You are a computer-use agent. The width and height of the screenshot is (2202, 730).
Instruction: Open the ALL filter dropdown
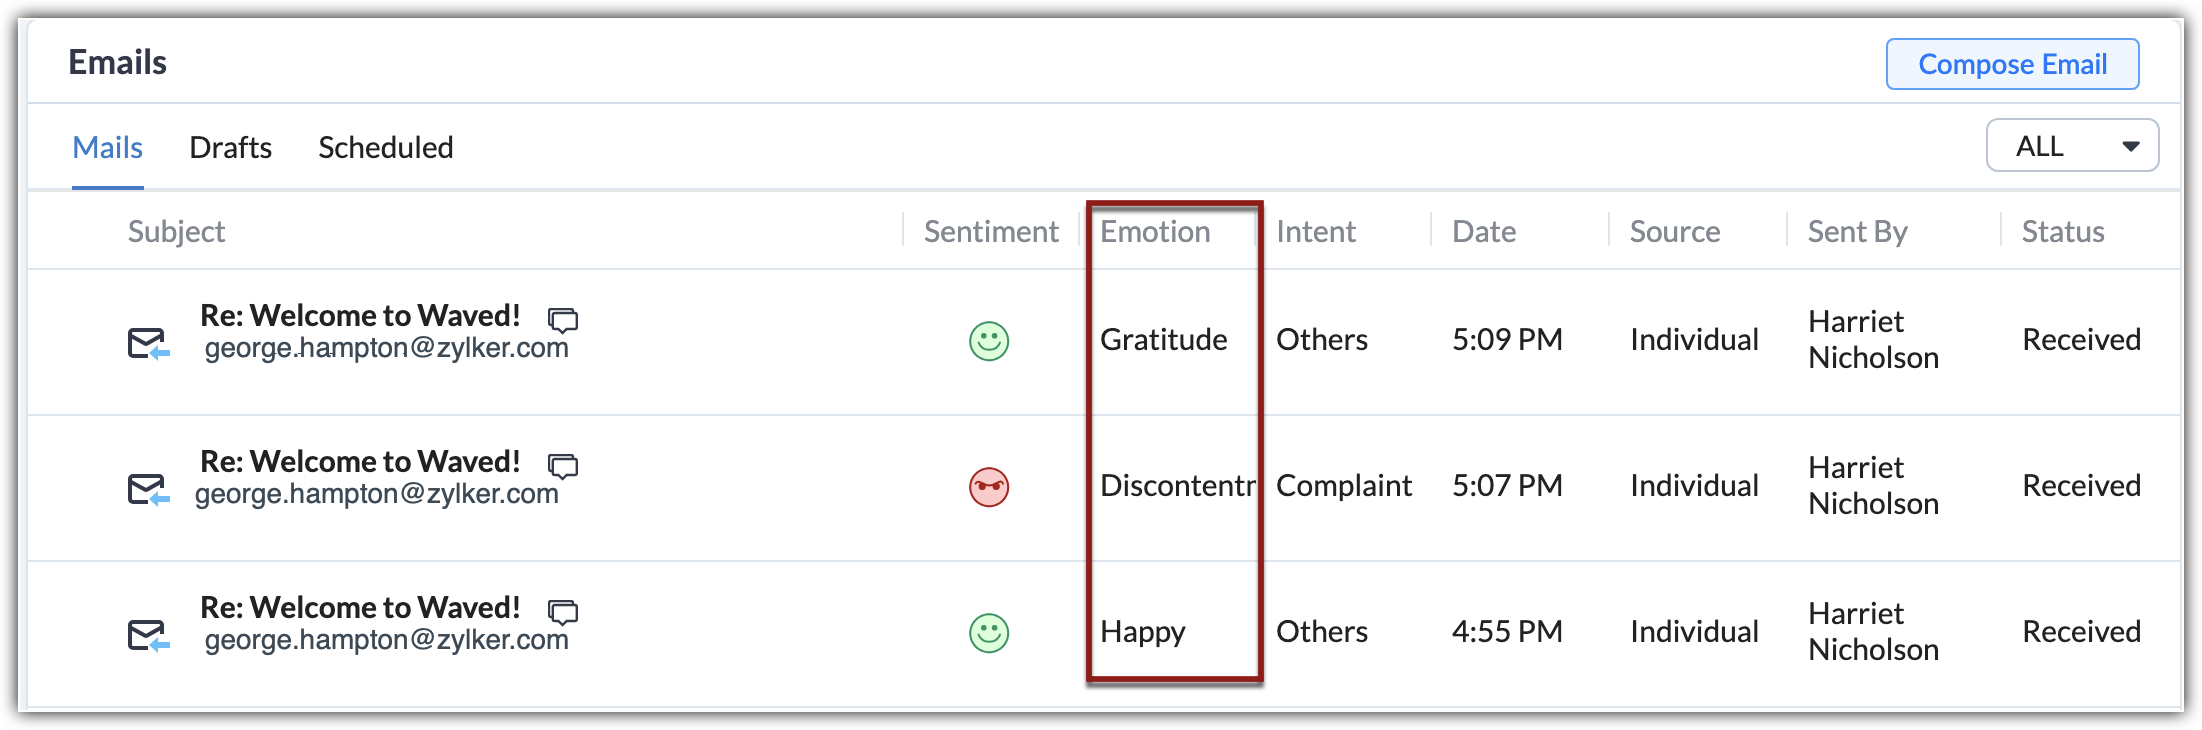[x=2072, y=146]
